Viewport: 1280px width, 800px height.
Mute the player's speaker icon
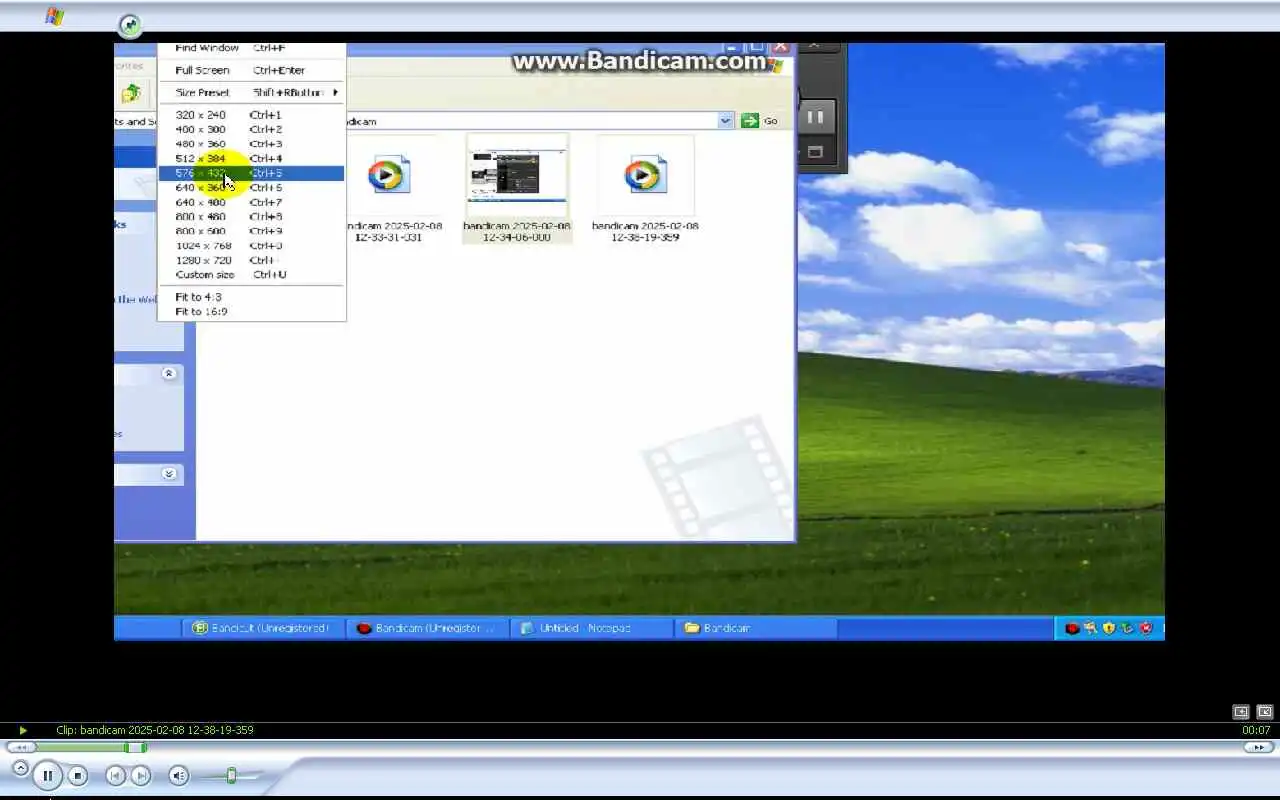point(178,775)
